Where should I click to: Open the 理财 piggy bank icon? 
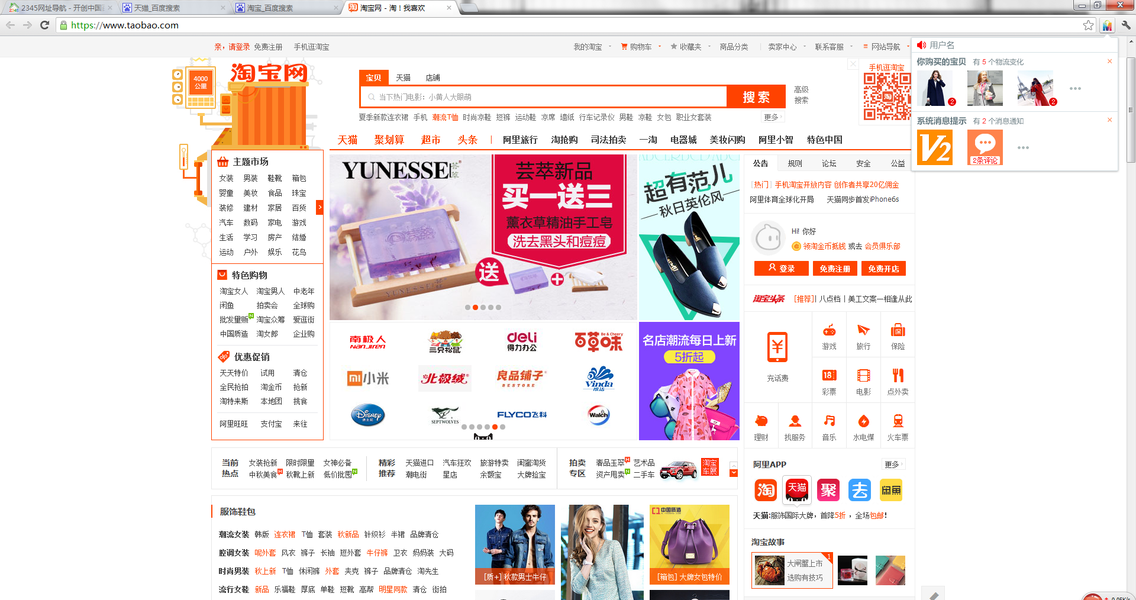761,421
